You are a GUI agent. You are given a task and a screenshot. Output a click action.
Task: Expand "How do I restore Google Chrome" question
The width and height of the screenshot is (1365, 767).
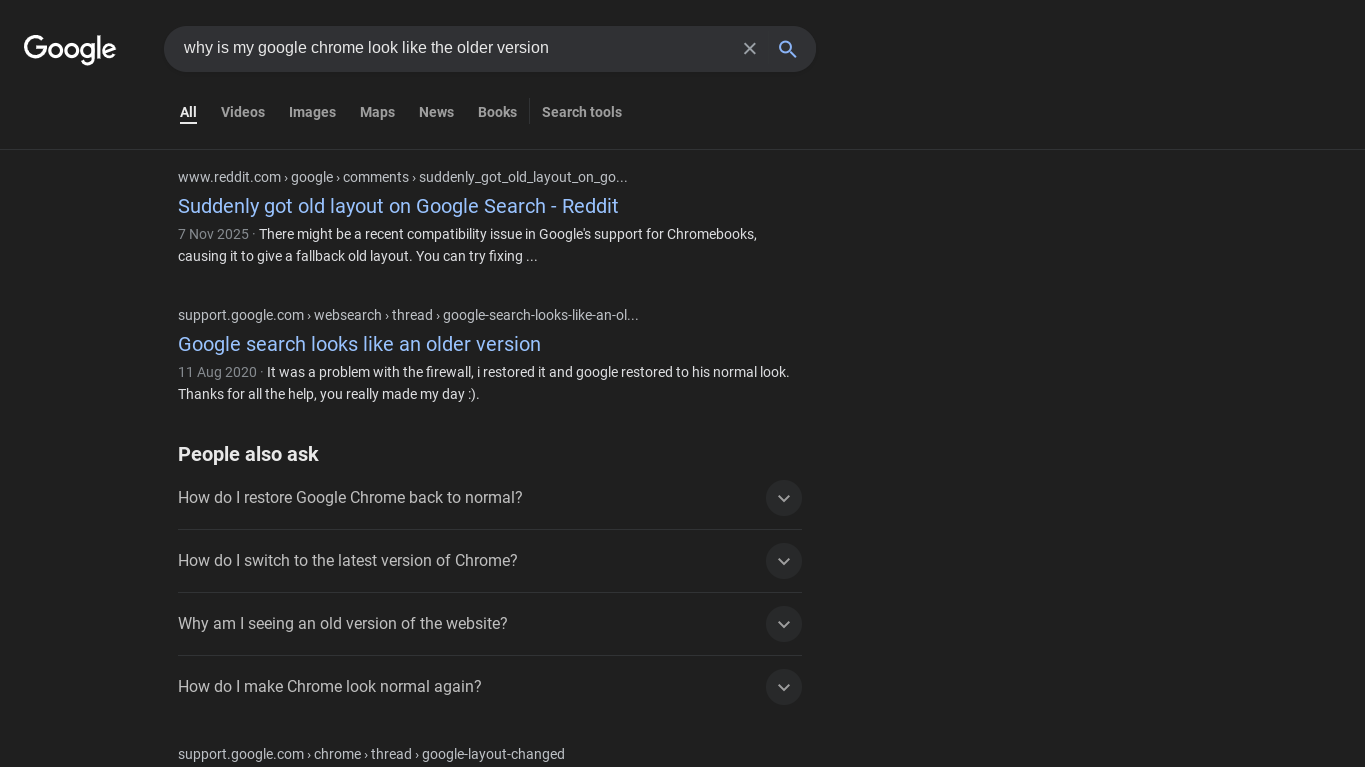783,498
